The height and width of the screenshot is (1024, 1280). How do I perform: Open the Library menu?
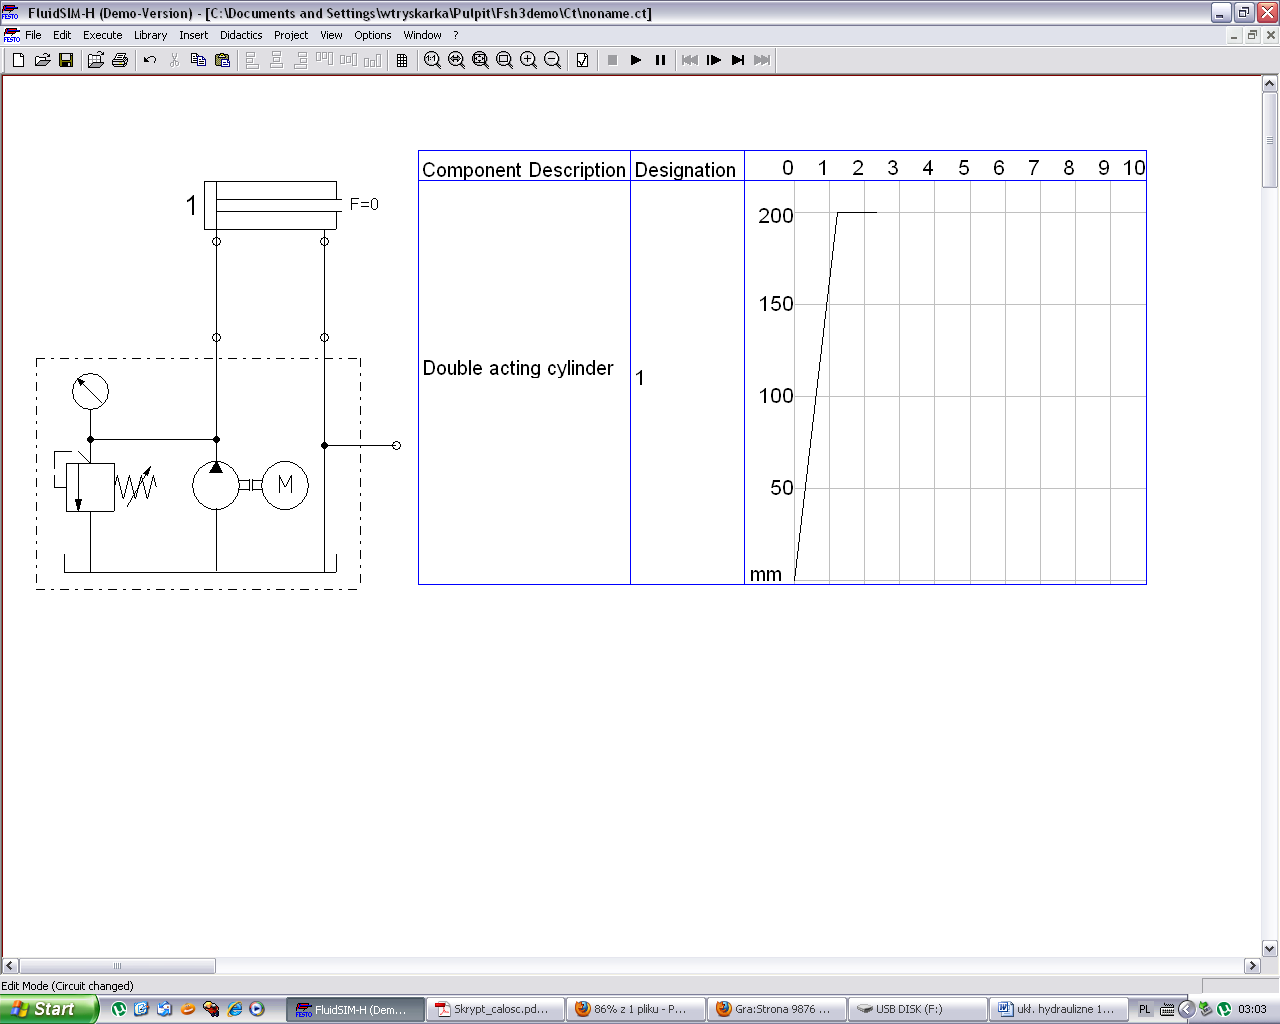150,35
